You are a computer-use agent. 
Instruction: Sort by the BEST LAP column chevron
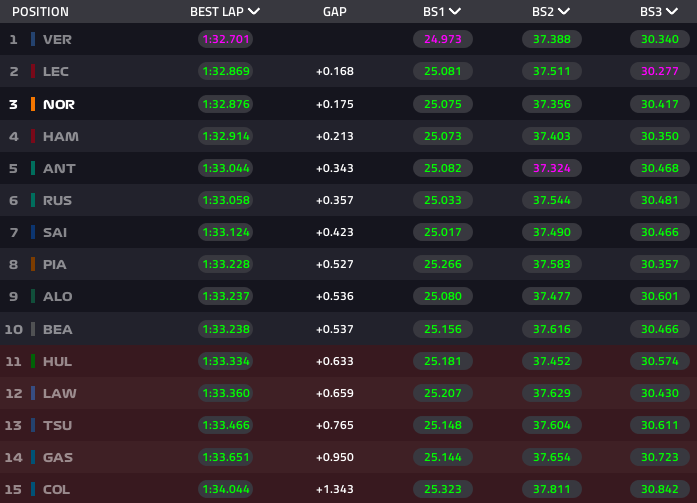[253, 12]
